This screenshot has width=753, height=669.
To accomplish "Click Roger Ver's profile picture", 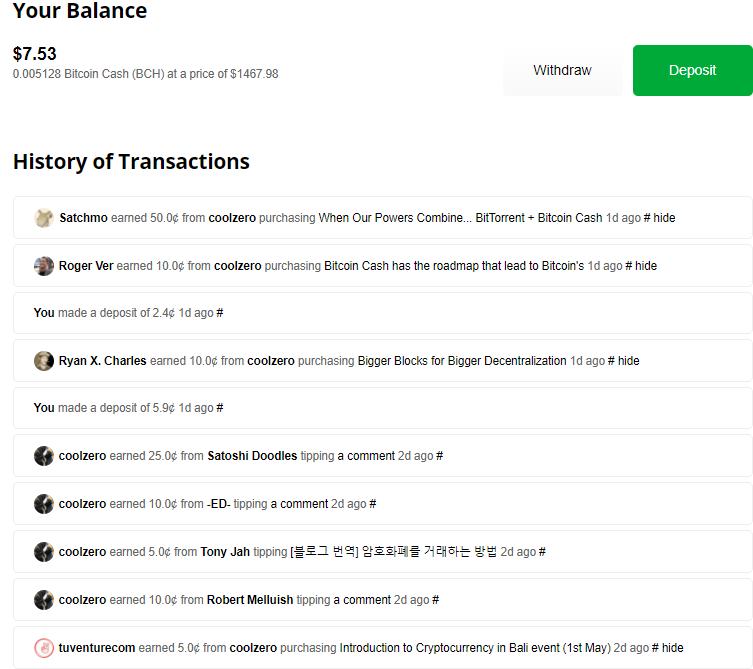I will tap(43, 266).
